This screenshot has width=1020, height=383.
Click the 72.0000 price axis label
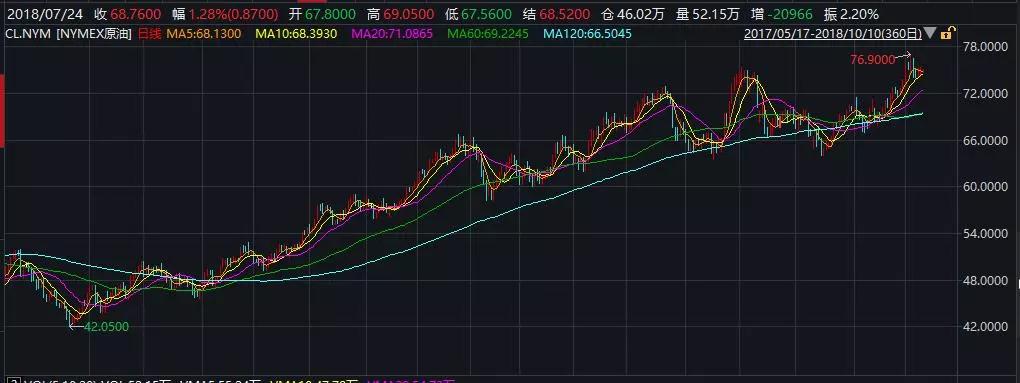pyautogui.click(x=986, y=94)
